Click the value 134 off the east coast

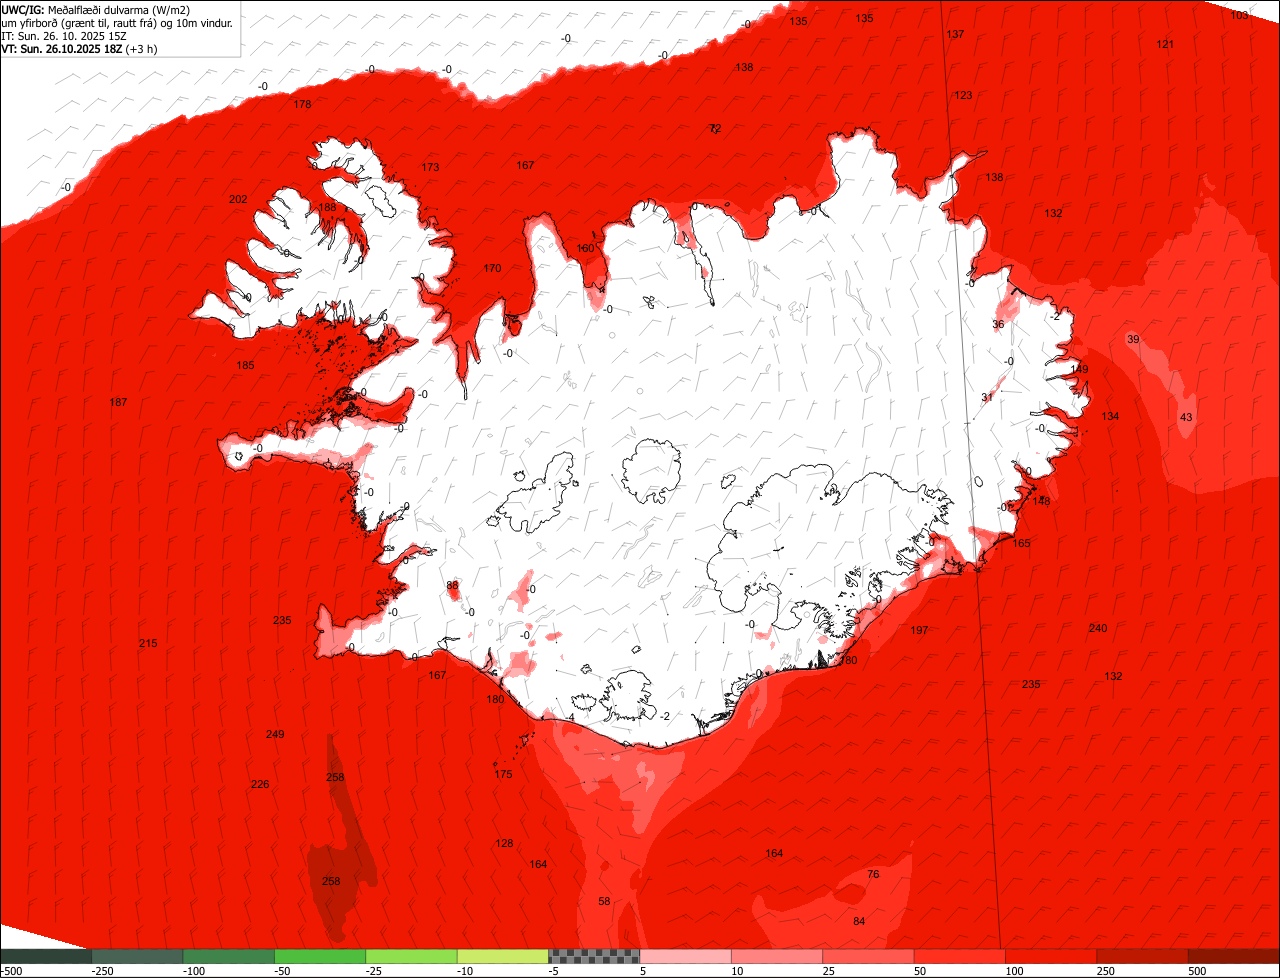pos(1111,416)
